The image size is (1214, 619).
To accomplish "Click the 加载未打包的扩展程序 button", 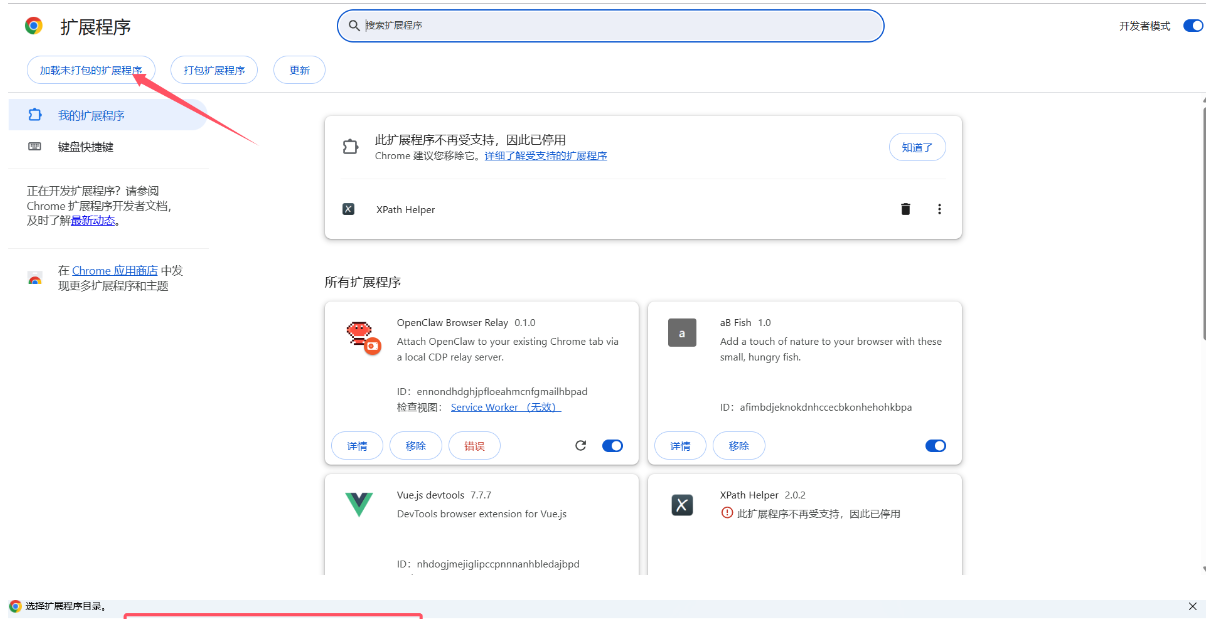I will point(91,70).
